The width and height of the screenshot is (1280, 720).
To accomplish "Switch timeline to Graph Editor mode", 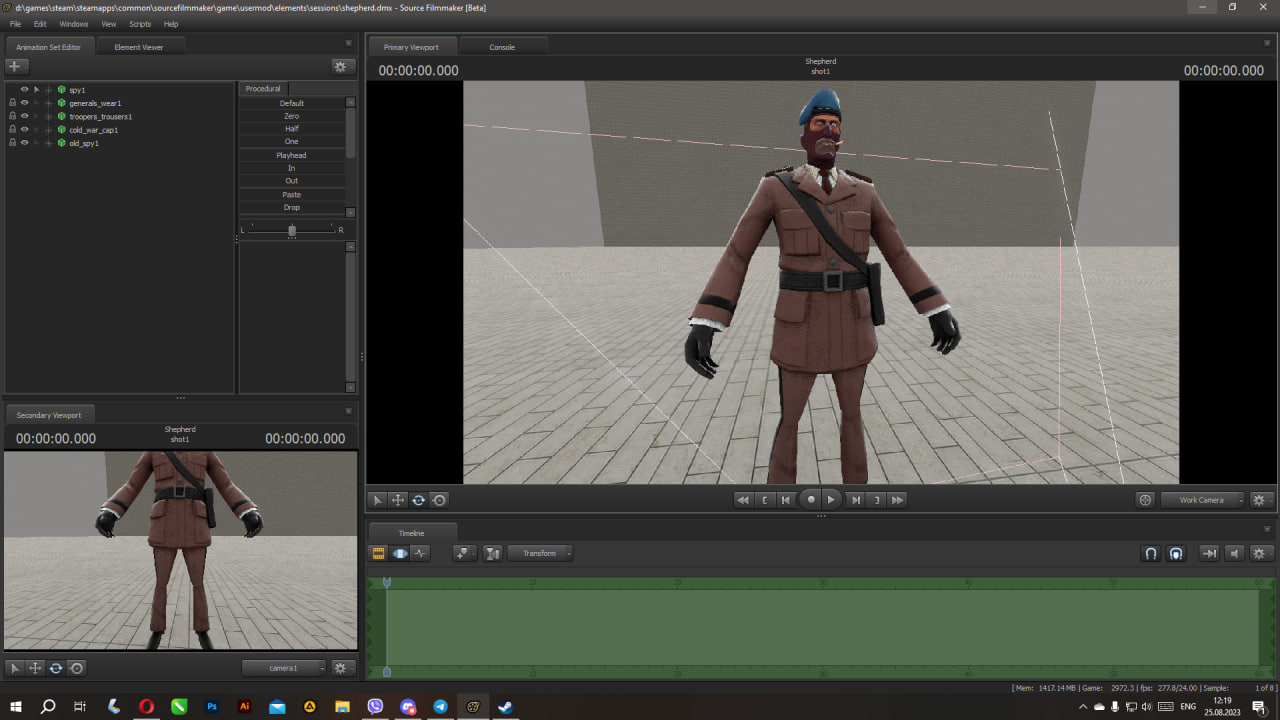I will point(421,553).
